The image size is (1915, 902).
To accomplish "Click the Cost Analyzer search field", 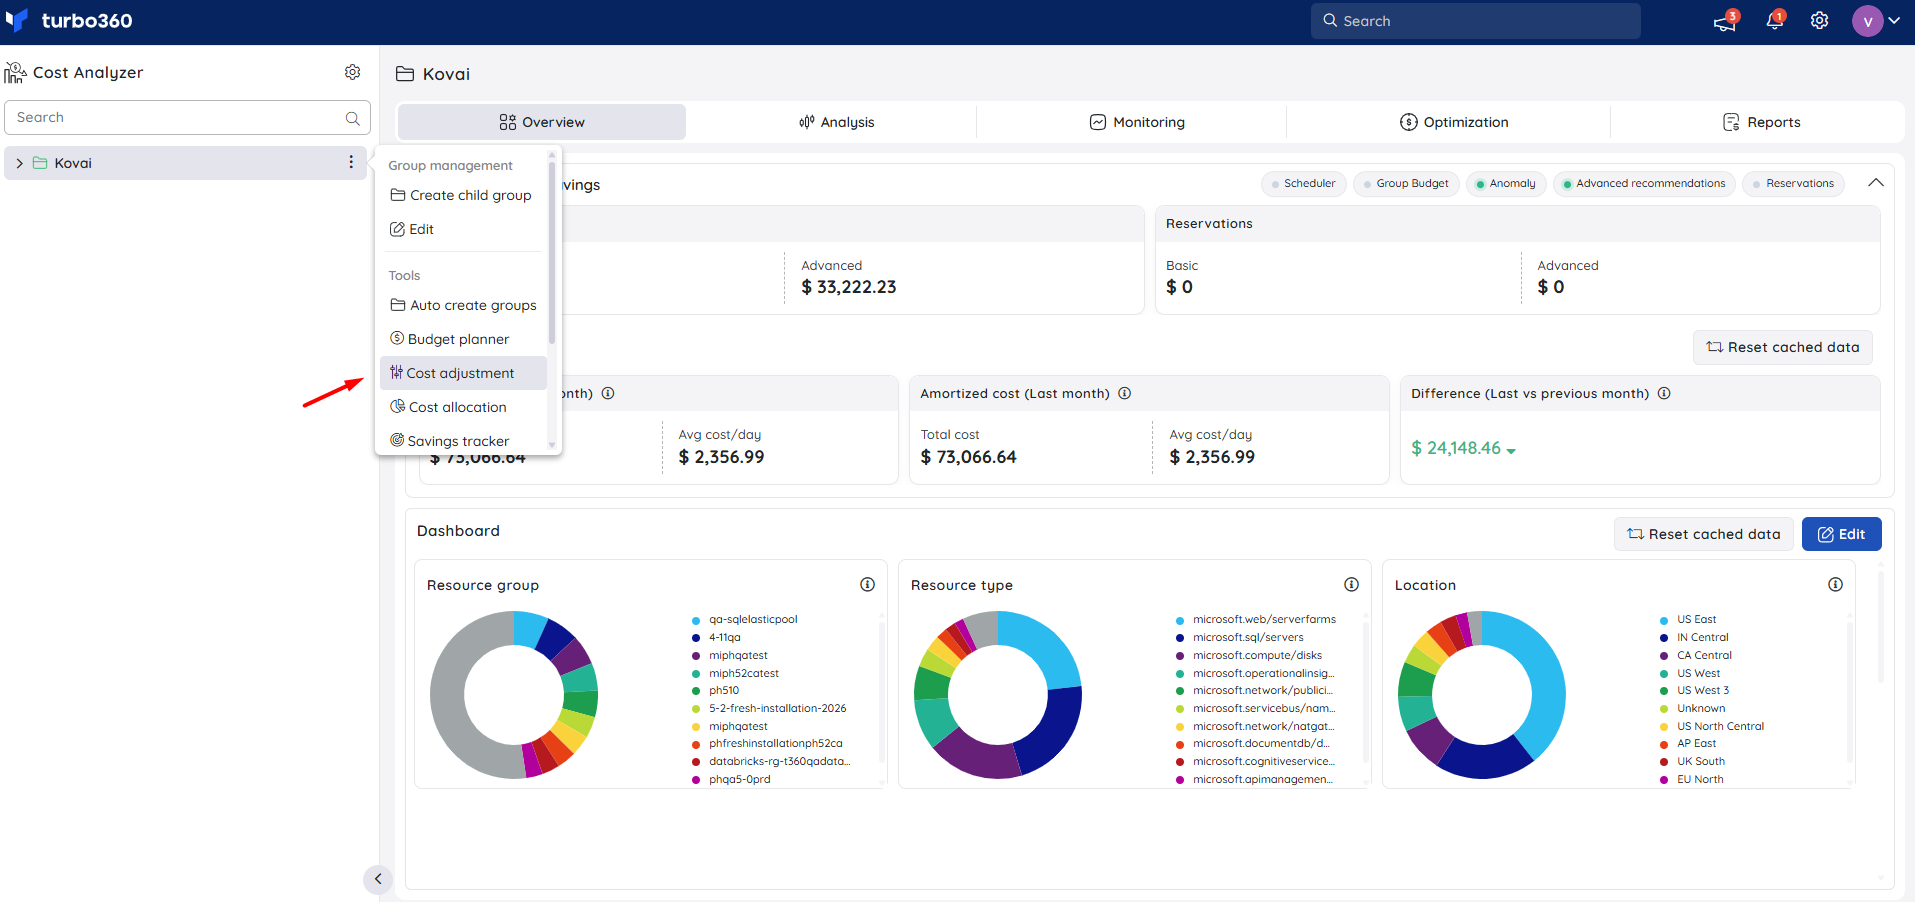I will [x=187, y=117].
